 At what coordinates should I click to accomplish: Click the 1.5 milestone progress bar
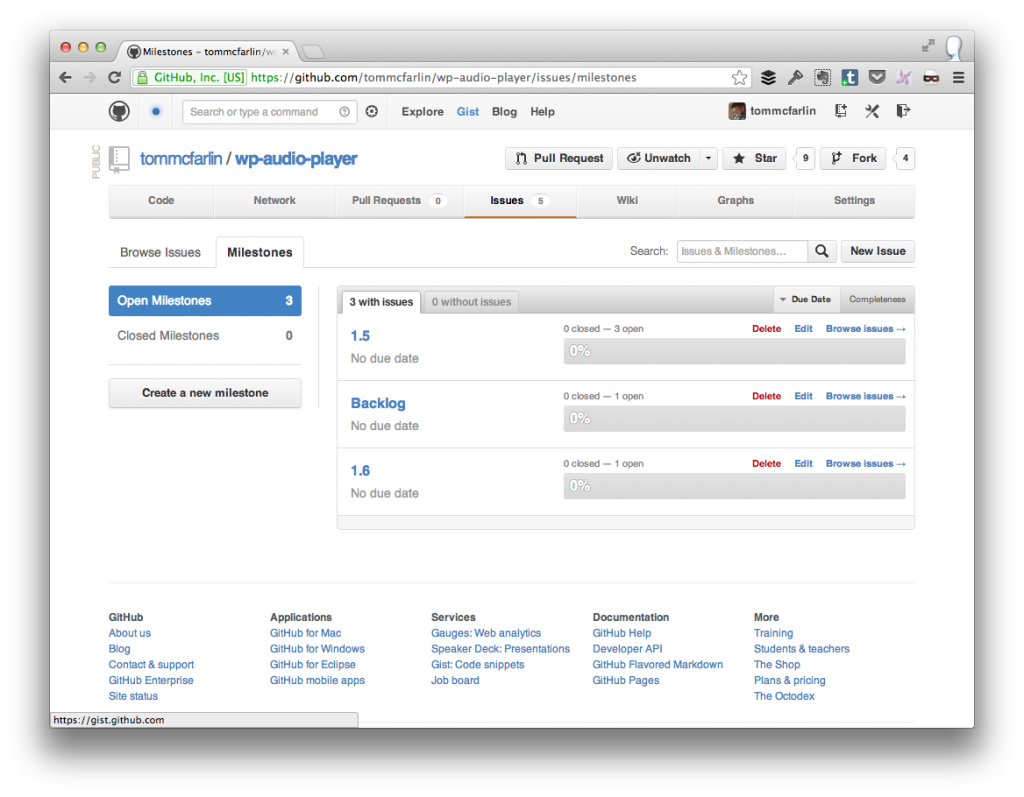(734, 351)
